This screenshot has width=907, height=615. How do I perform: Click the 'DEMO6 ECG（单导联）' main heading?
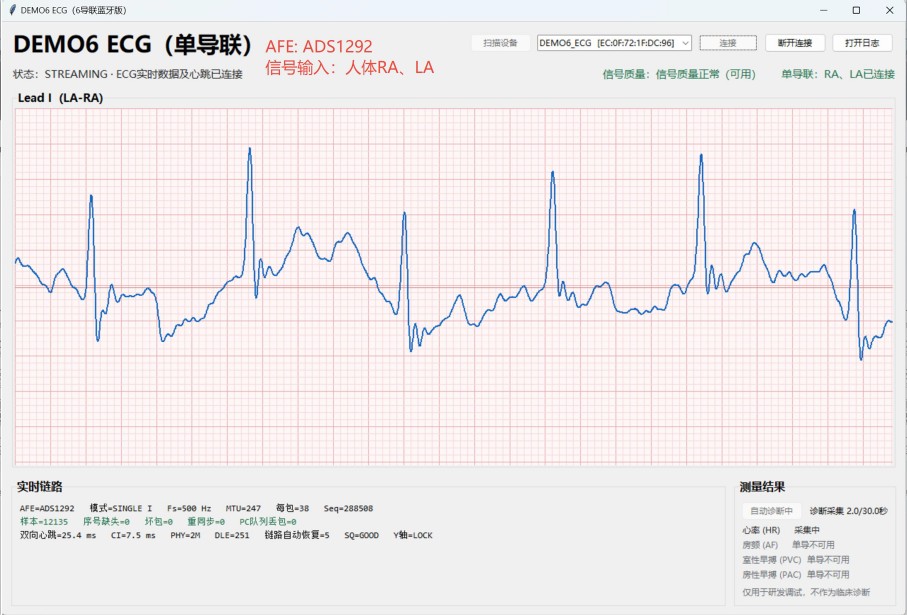[133, 45]
